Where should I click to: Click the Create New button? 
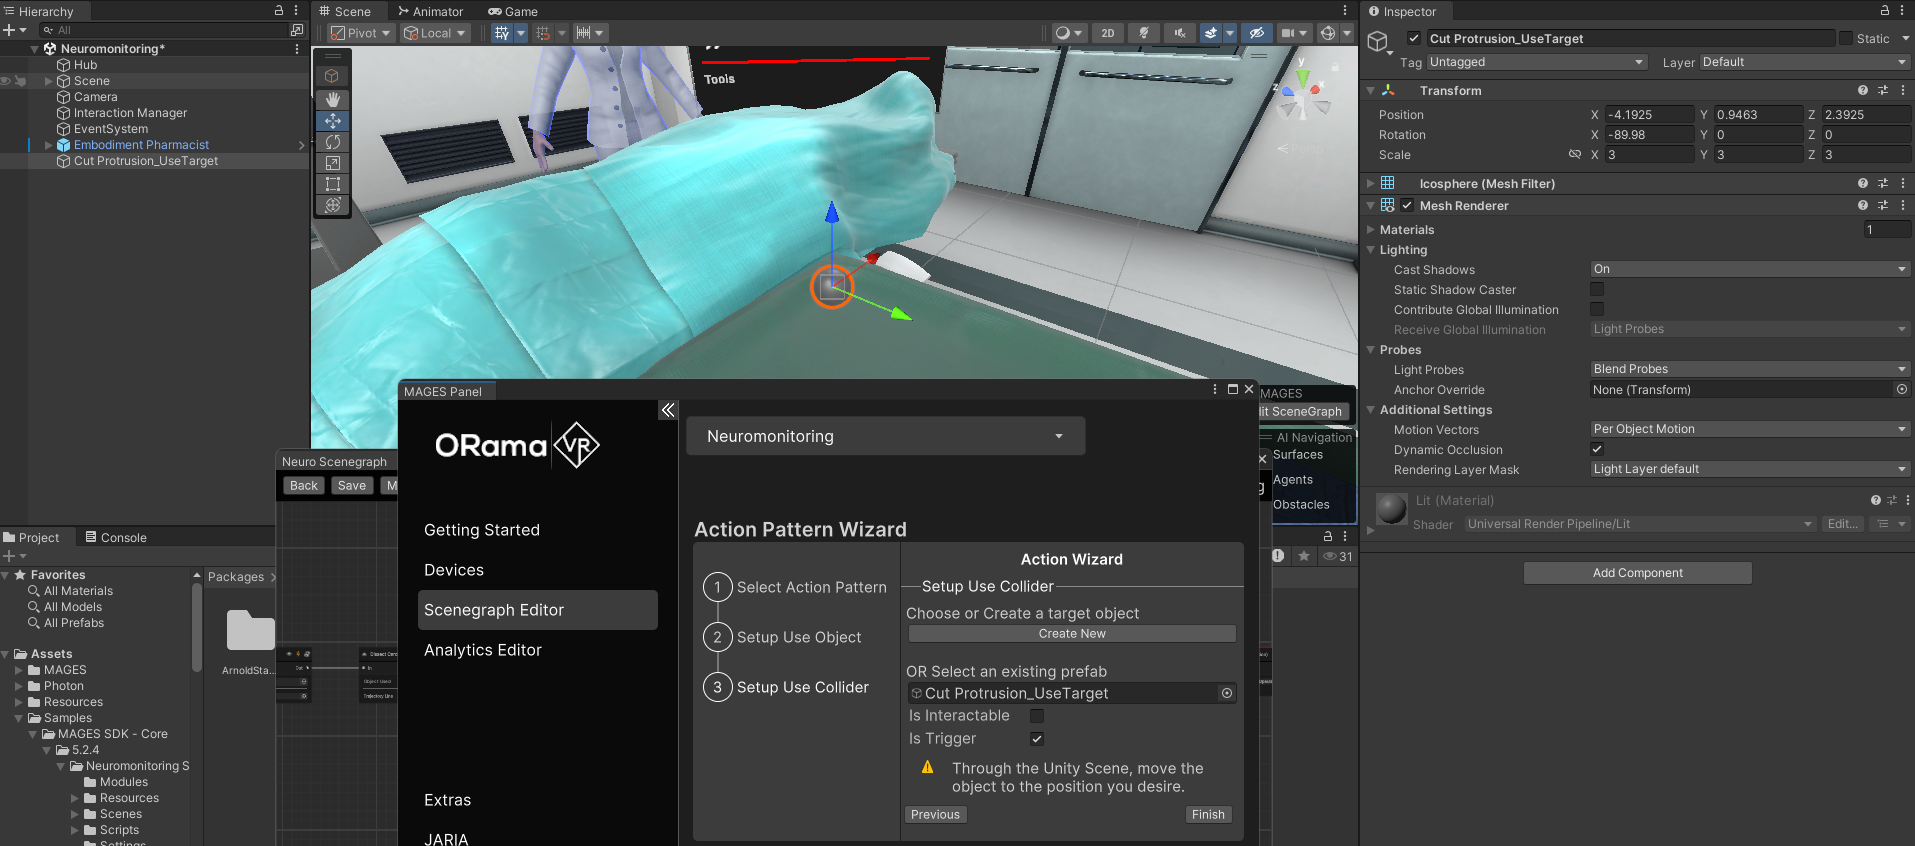pyautogui.click(x=1072, y=634)
